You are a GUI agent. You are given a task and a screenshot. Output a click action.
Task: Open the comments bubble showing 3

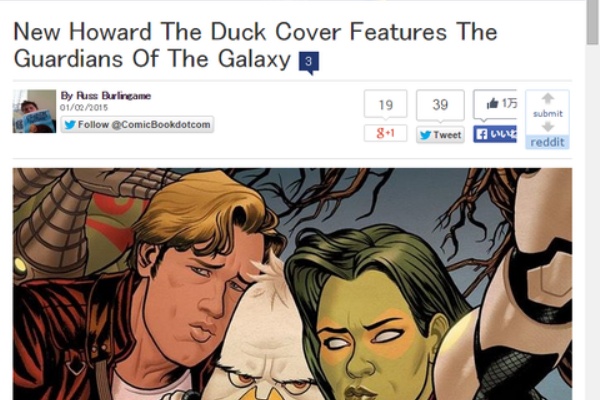point(308,62)
